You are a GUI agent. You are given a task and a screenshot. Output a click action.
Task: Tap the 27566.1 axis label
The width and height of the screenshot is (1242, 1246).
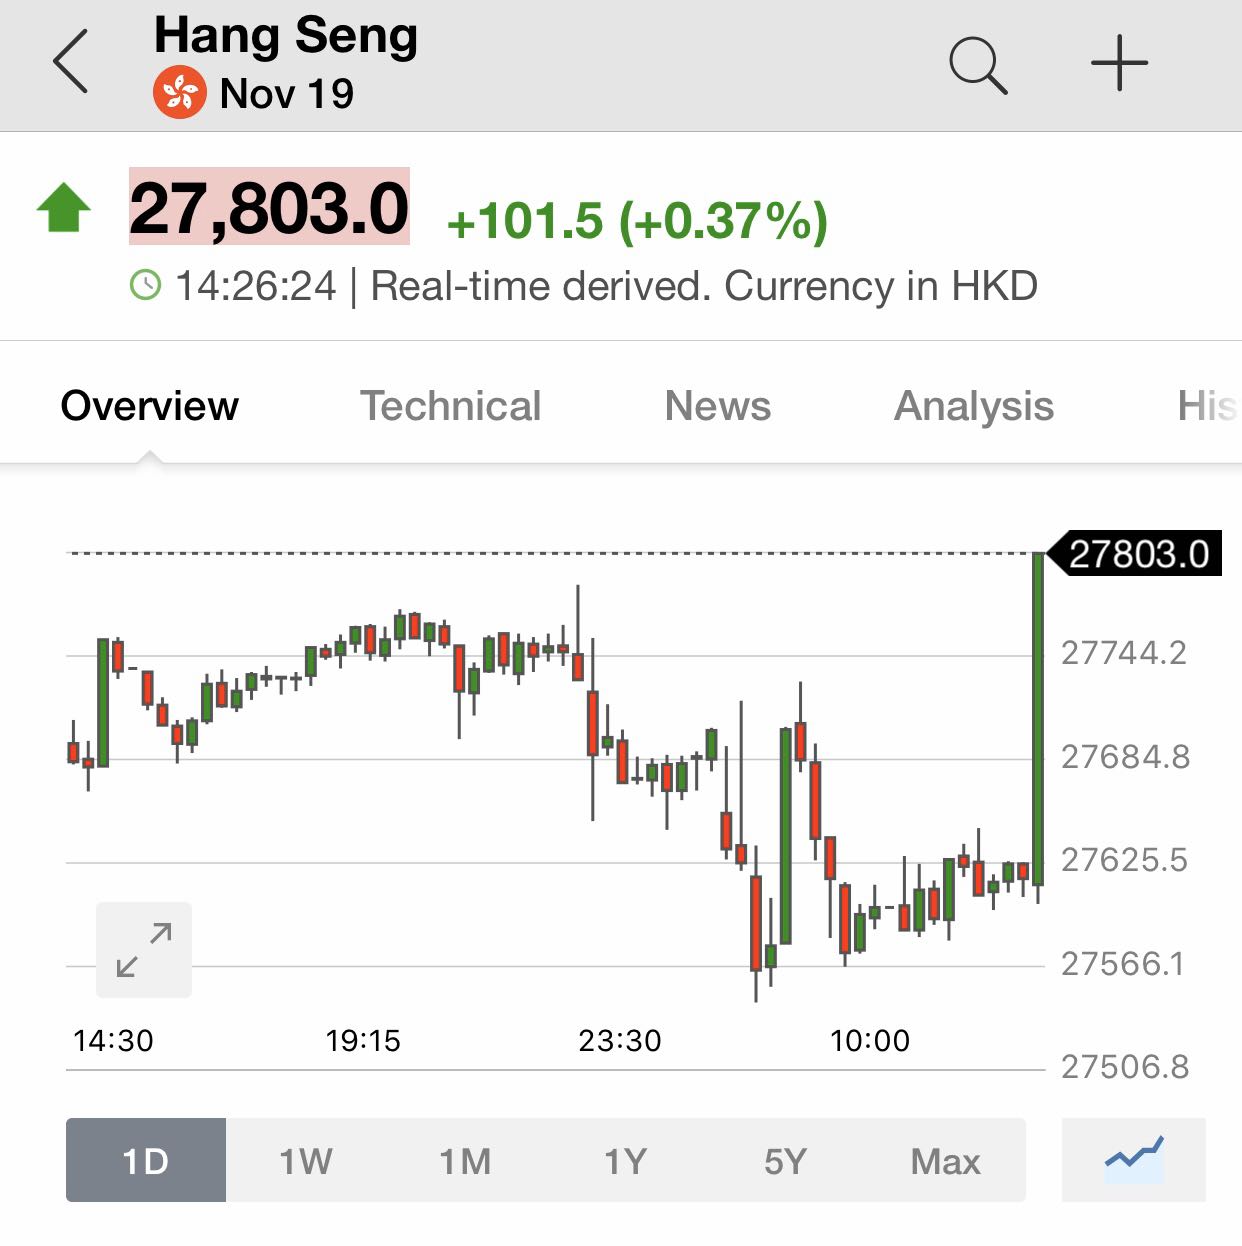pyautogui.click(x=1123, y=964)
